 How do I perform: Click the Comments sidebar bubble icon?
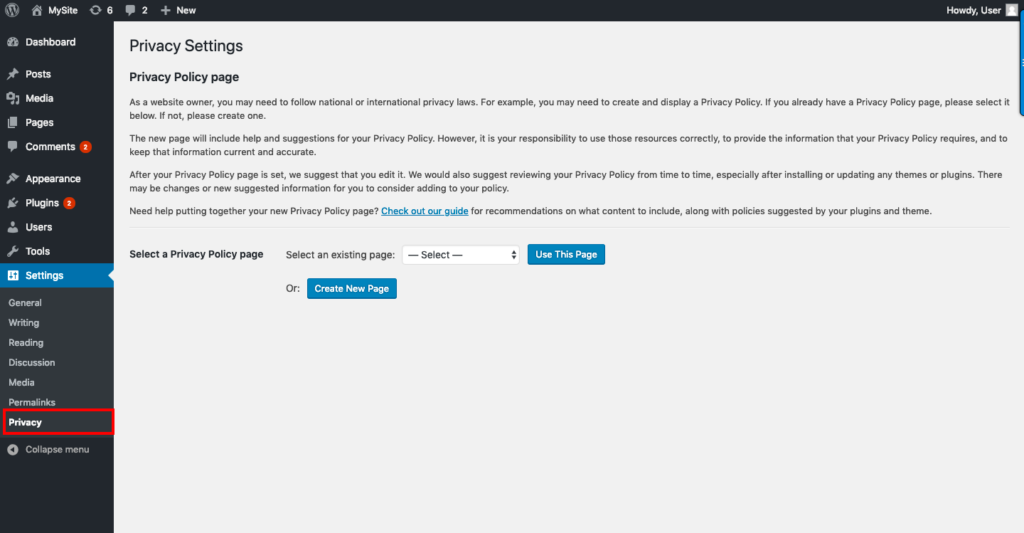coord(13,146)
